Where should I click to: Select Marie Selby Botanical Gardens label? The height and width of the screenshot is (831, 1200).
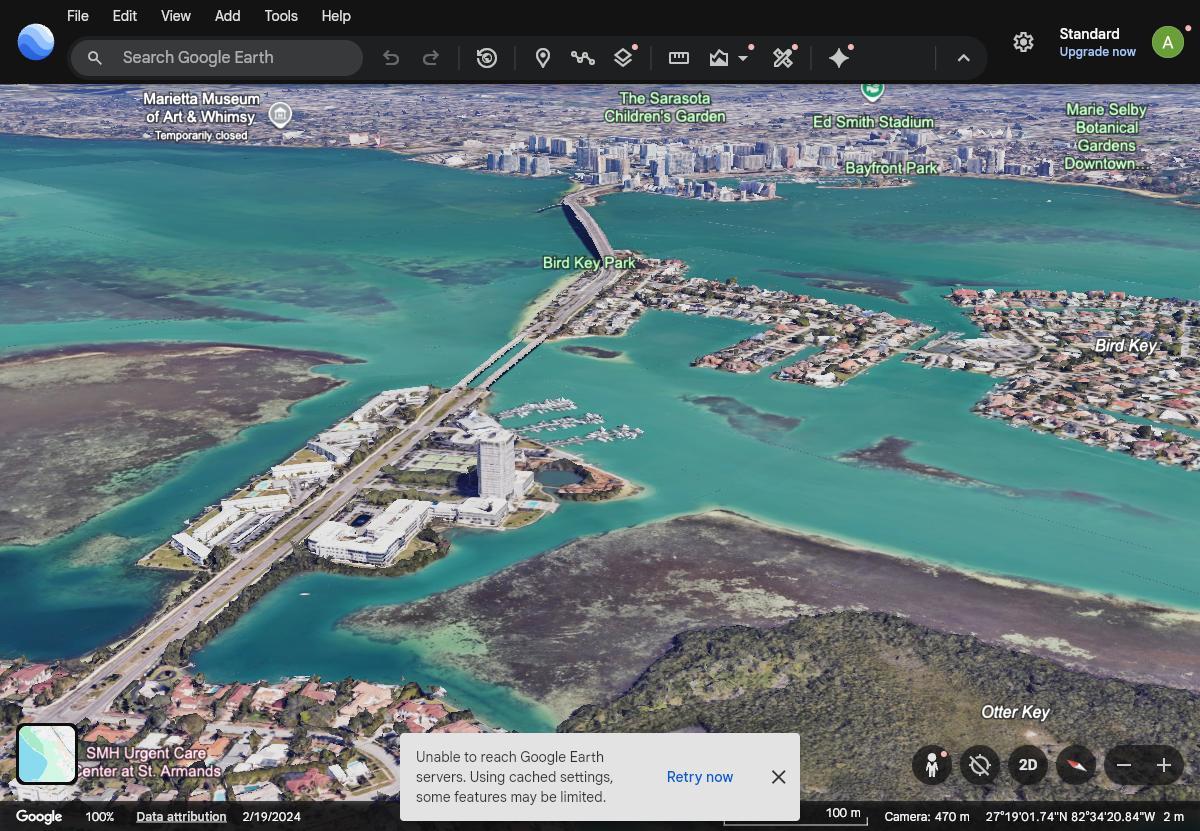[1106, 136]
